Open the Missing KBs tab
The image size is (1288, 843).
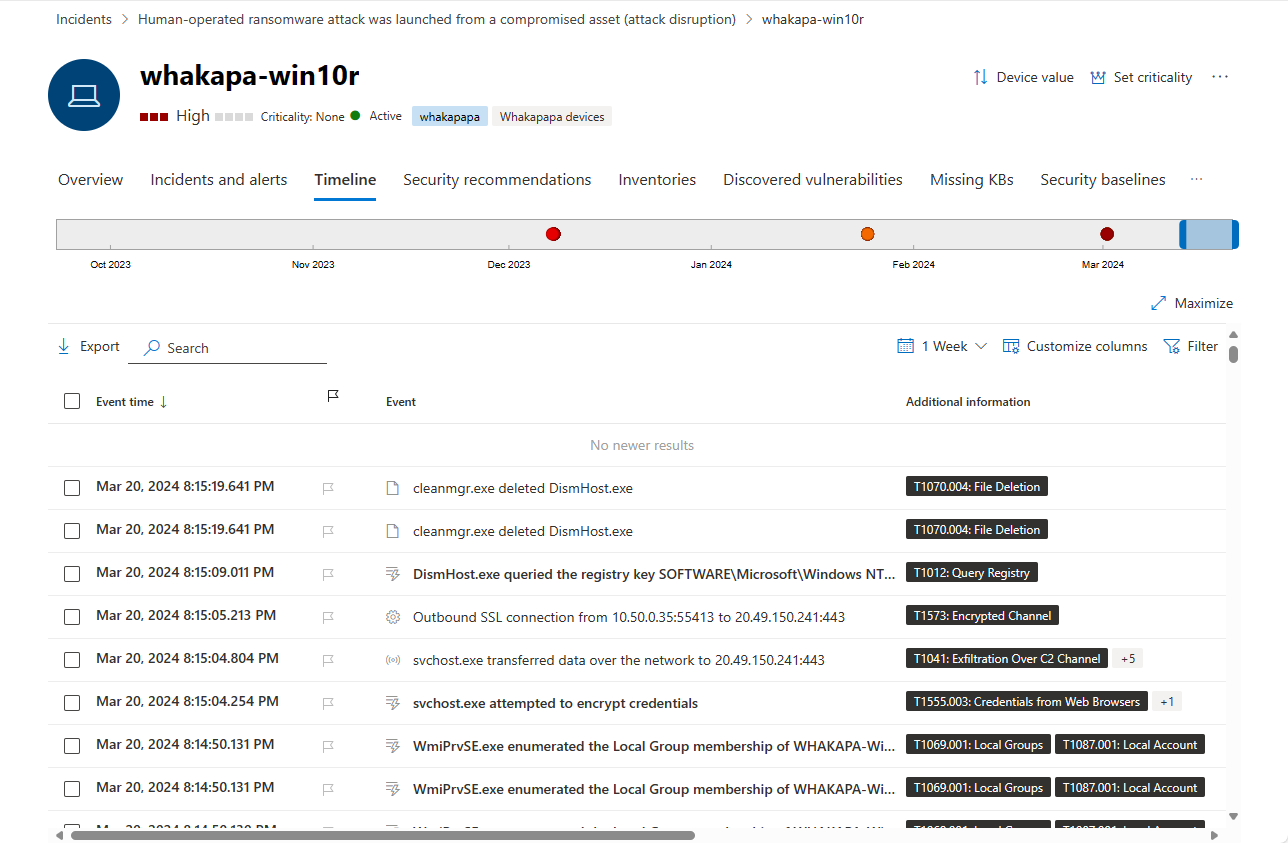[972, 180]
